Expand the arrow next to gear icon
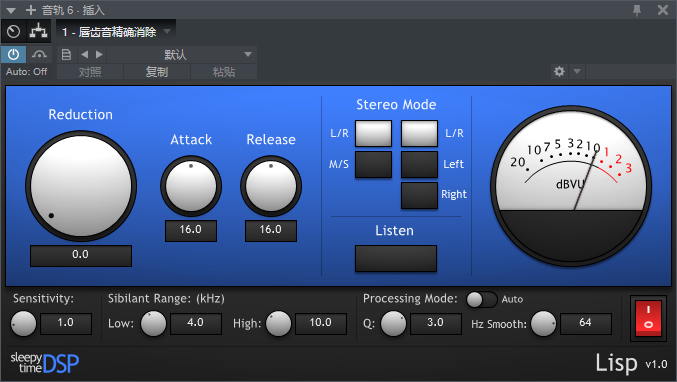 (577, 71)
